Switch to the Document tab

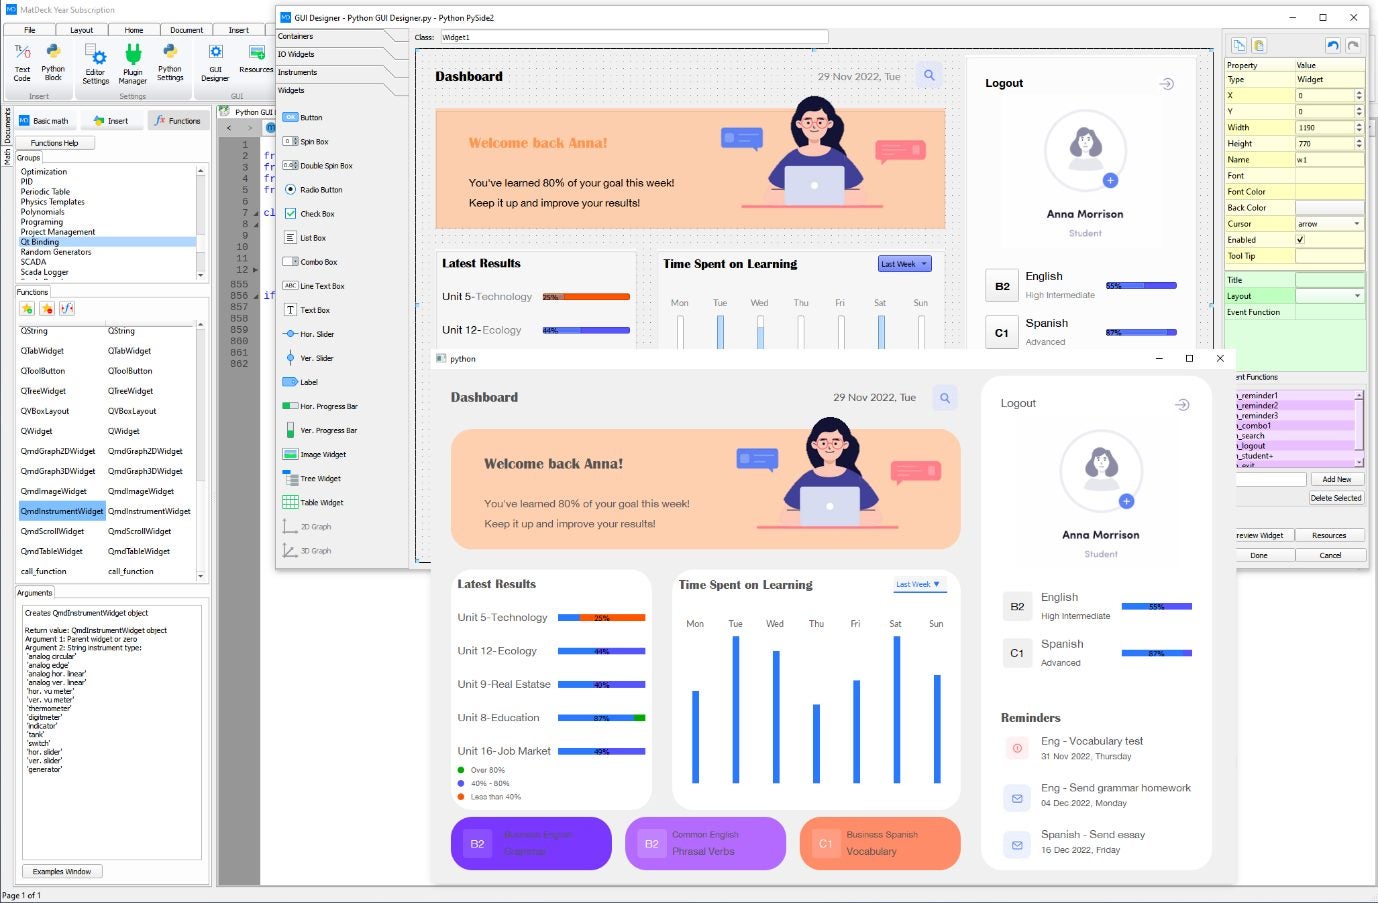point(186,30)
